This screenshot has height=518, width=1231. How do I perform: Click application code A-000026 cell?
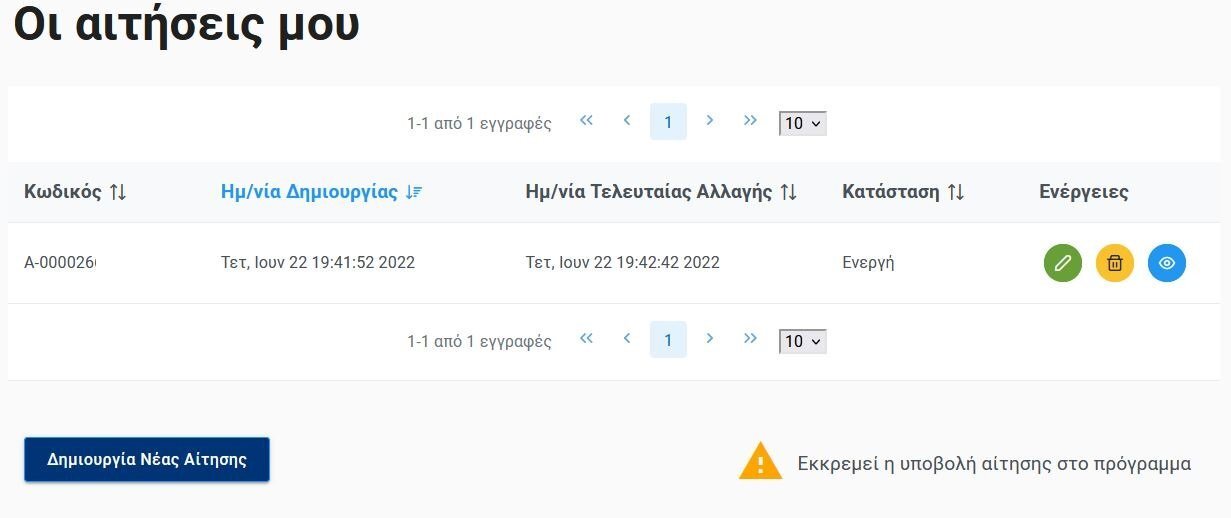coord(60,263)
